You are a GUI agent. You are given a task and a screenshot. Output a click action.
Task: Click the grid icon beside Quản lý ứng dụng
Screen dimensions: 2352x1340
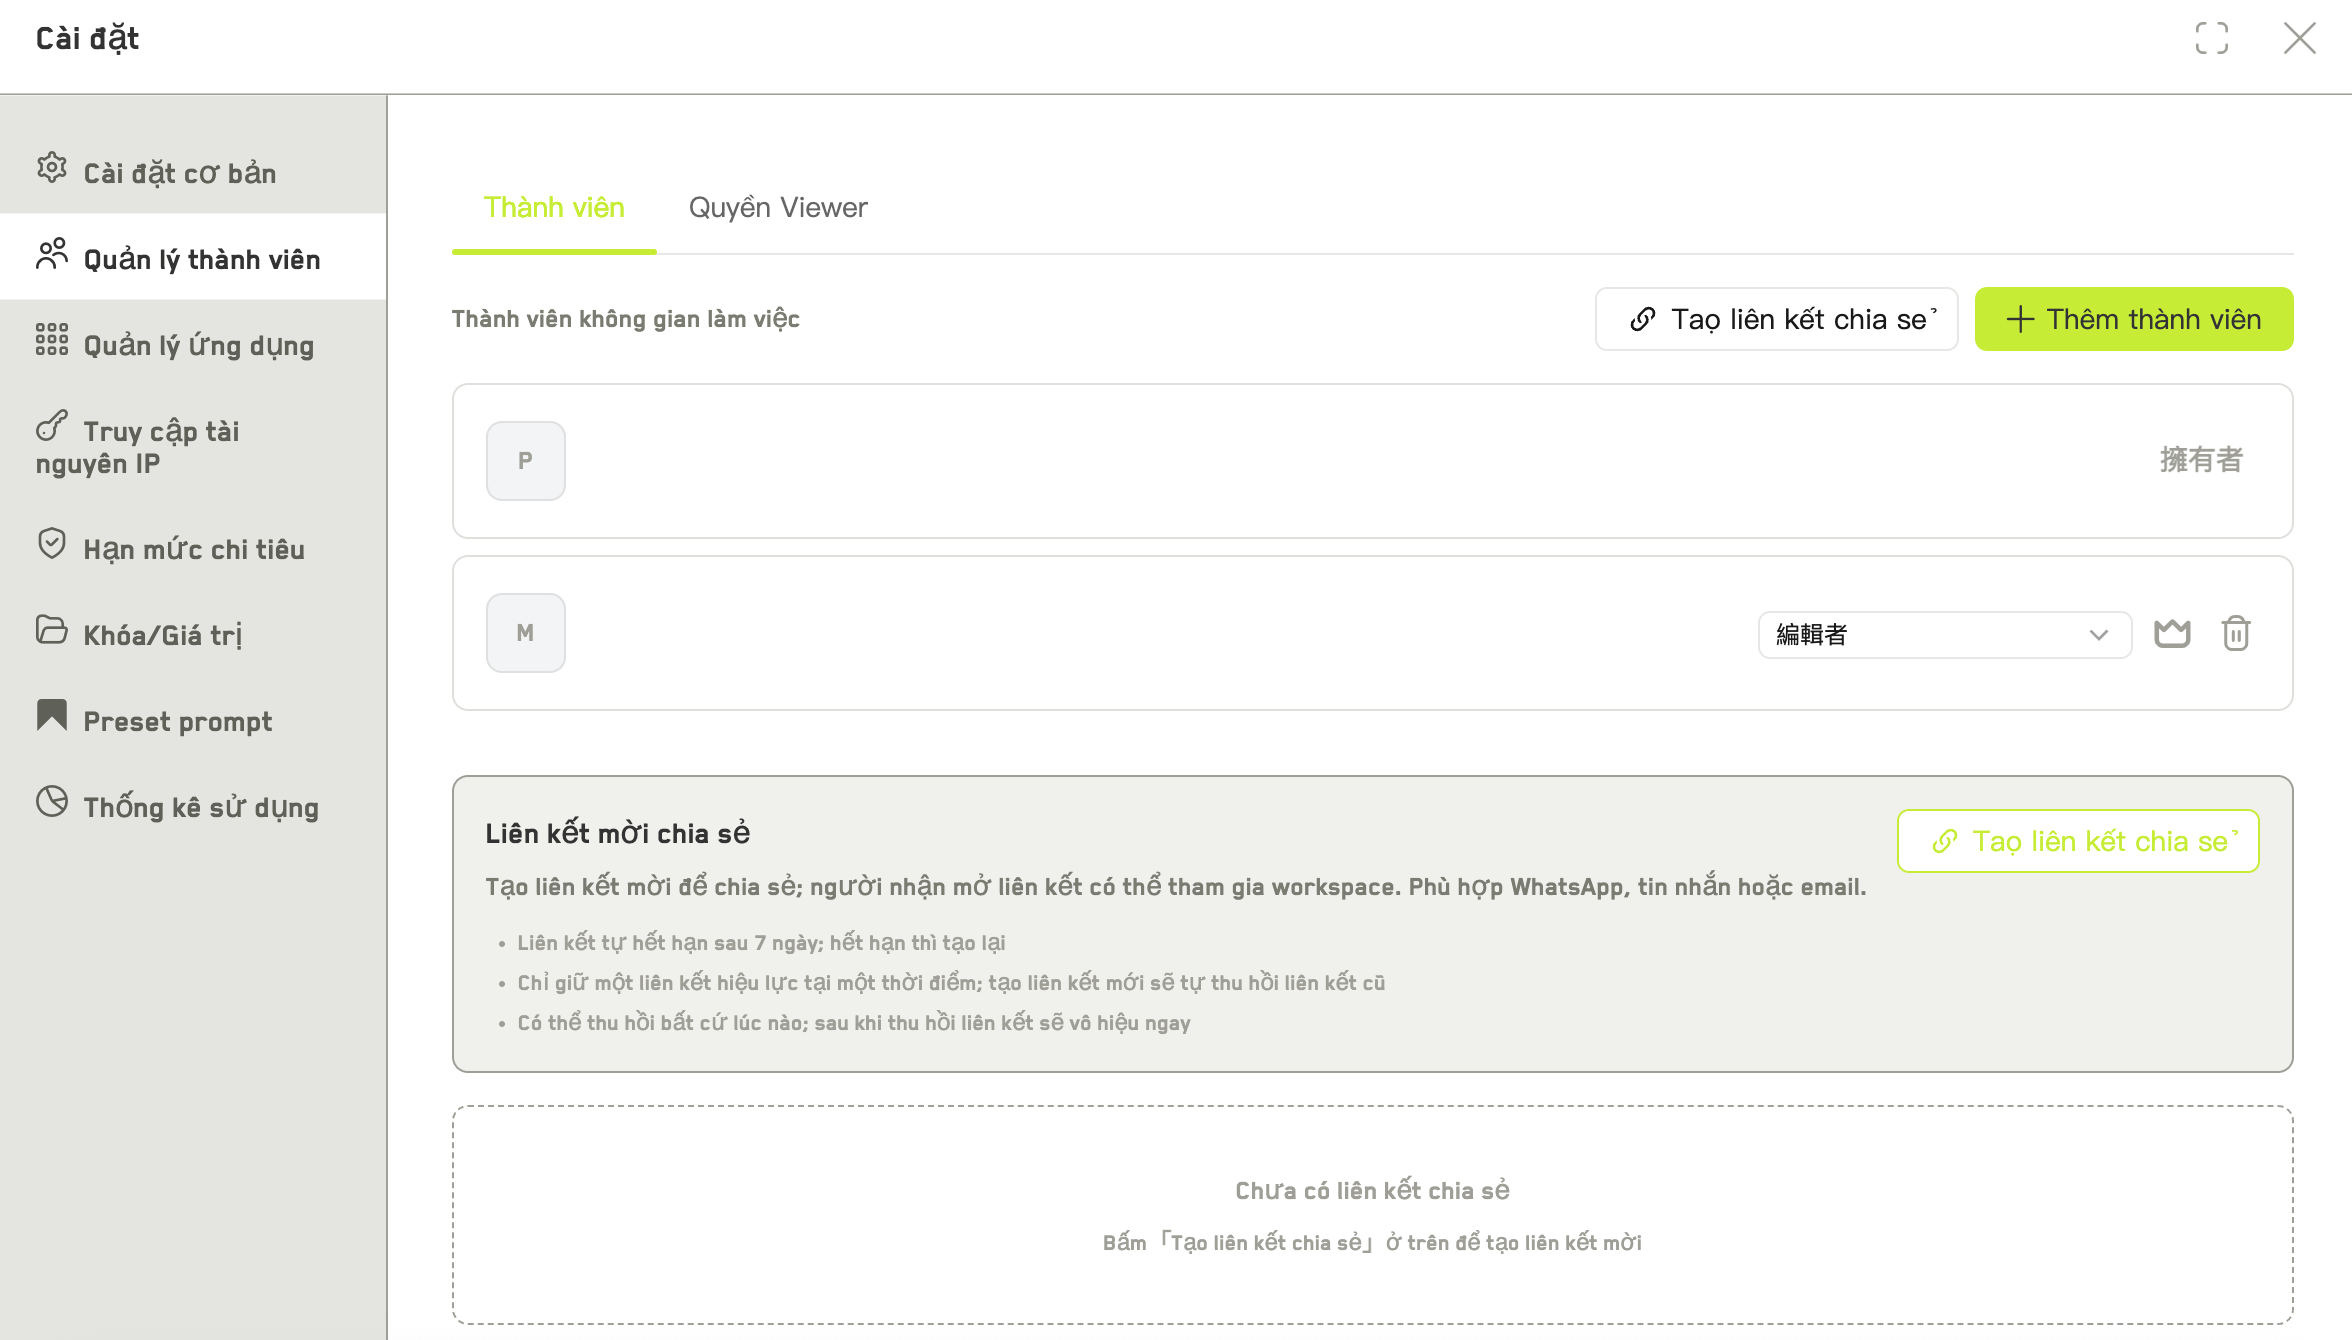pyautogui.click(x=52, y=340)
